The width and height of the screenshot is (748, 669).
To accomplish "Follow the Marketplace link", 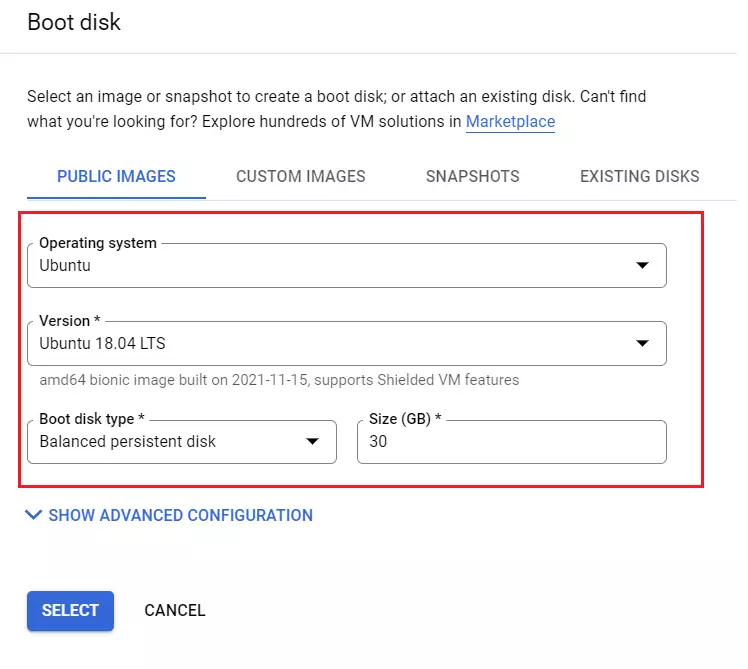I will tap(510, 122).
